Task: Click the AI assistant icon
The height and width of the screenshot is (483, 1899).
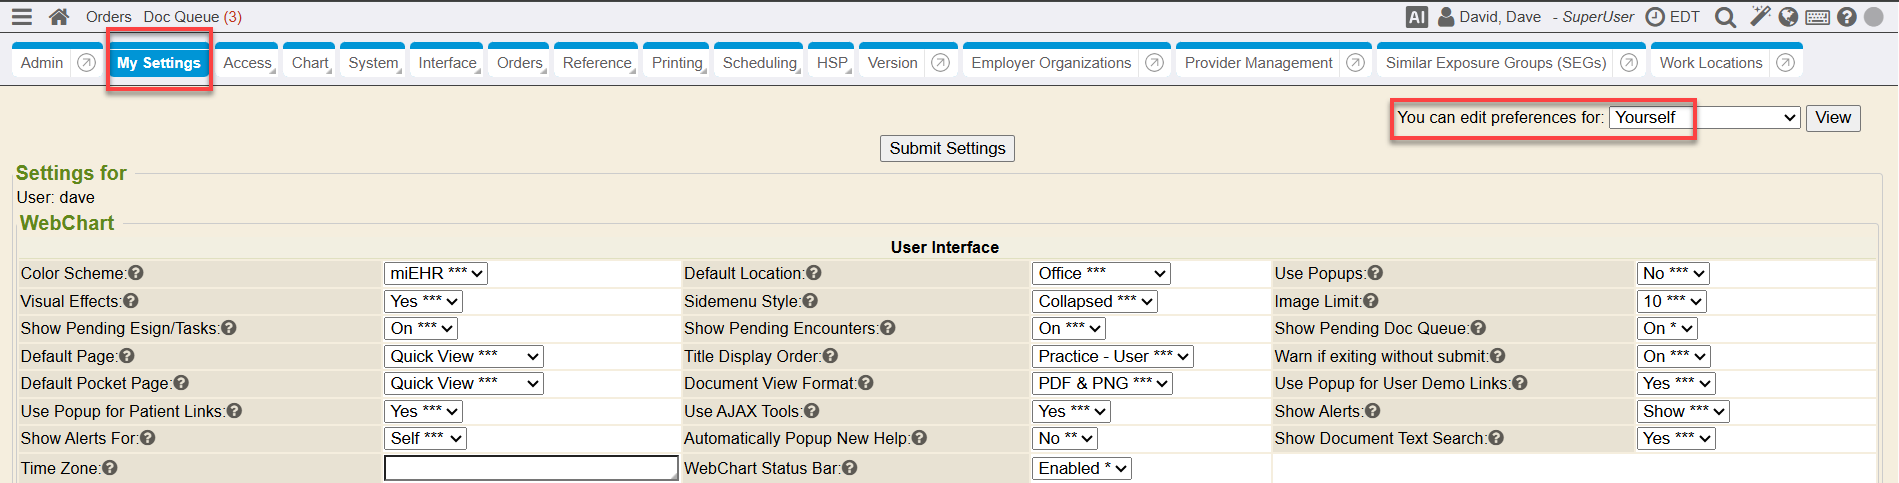Action: (1416, 17)
